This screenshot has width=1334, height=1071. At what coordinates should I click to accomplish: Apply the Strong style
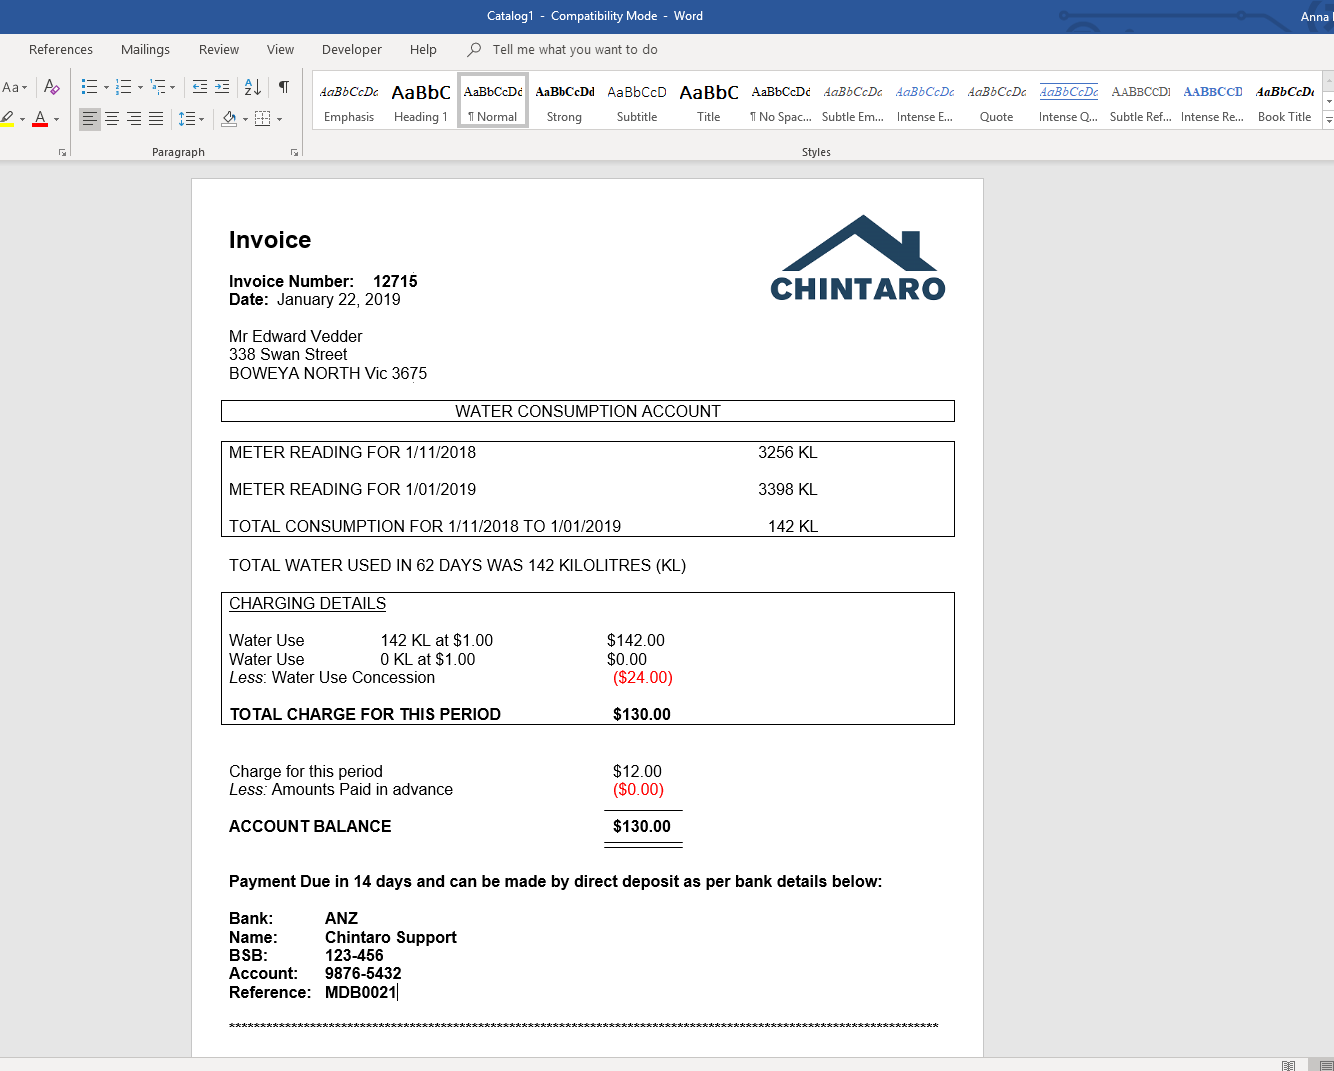point(565,101)
